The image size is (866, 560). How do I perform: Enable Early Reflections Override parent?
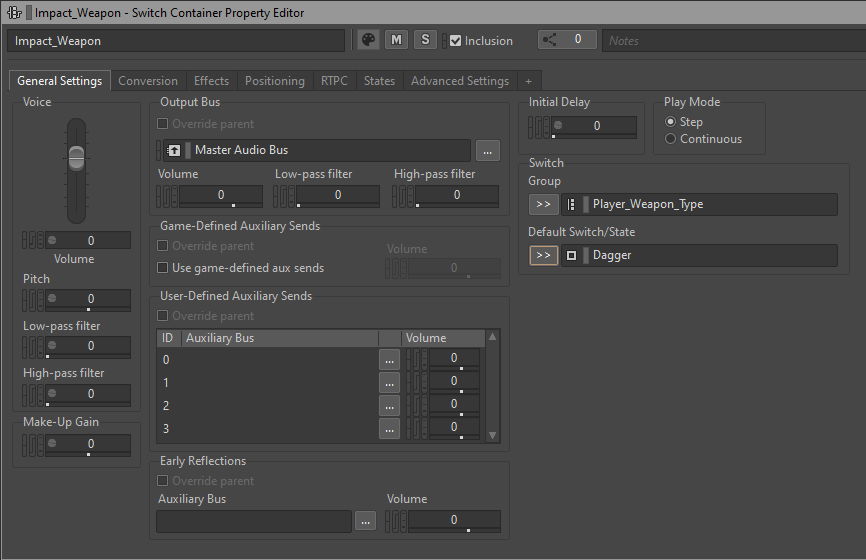tap(162, 480)
